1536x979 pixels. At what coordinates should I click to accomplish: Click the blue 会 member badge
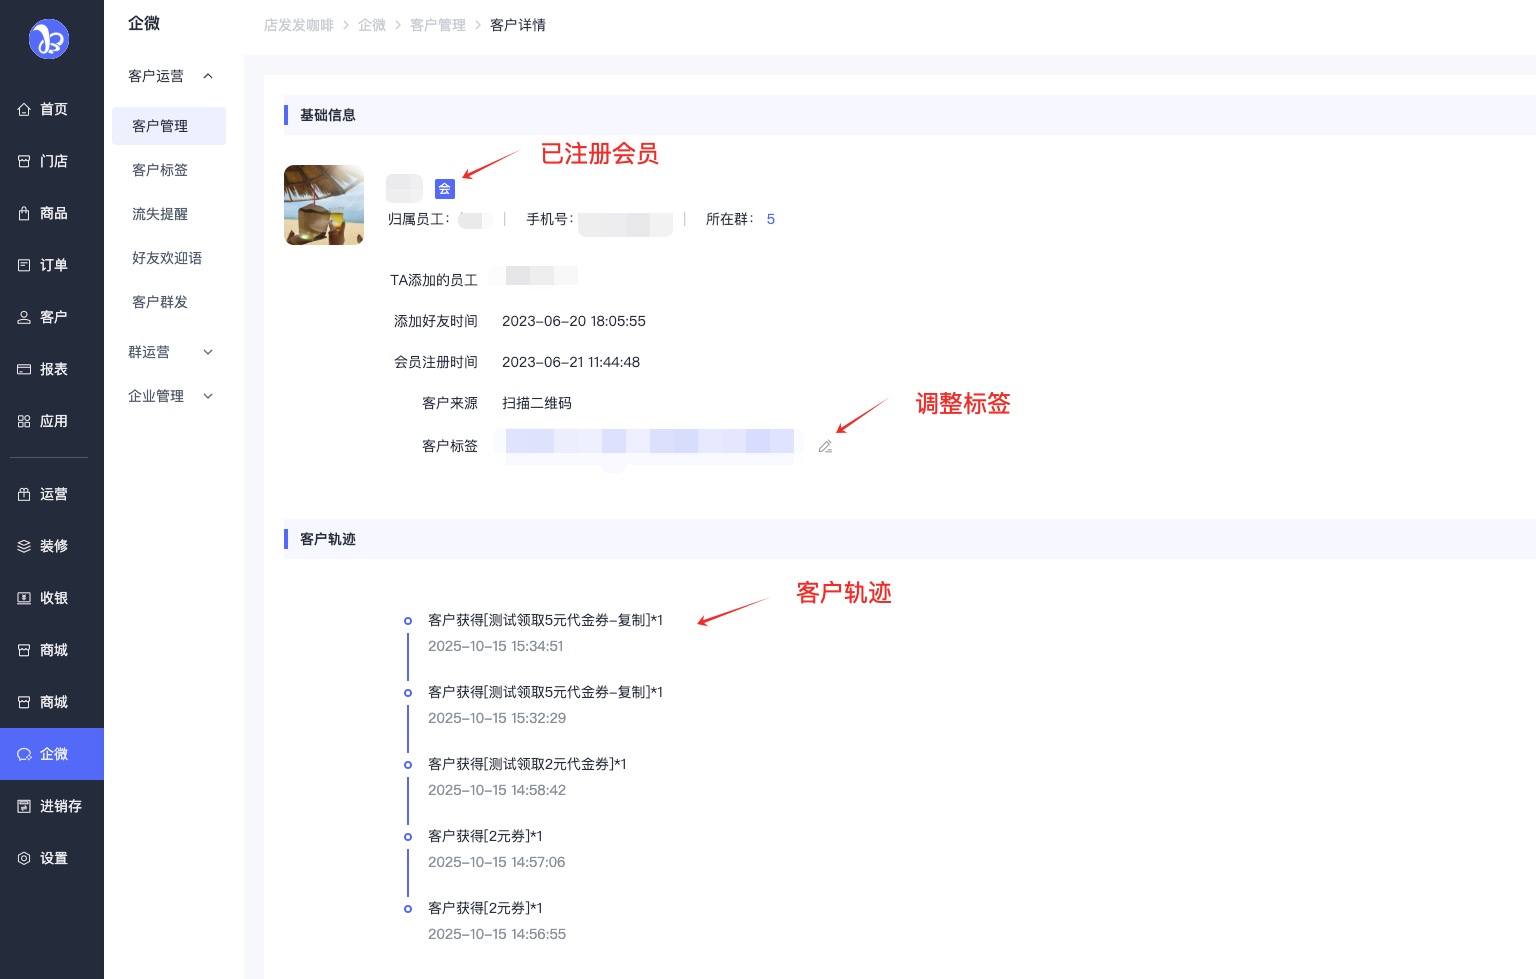(x=444, y=189)
